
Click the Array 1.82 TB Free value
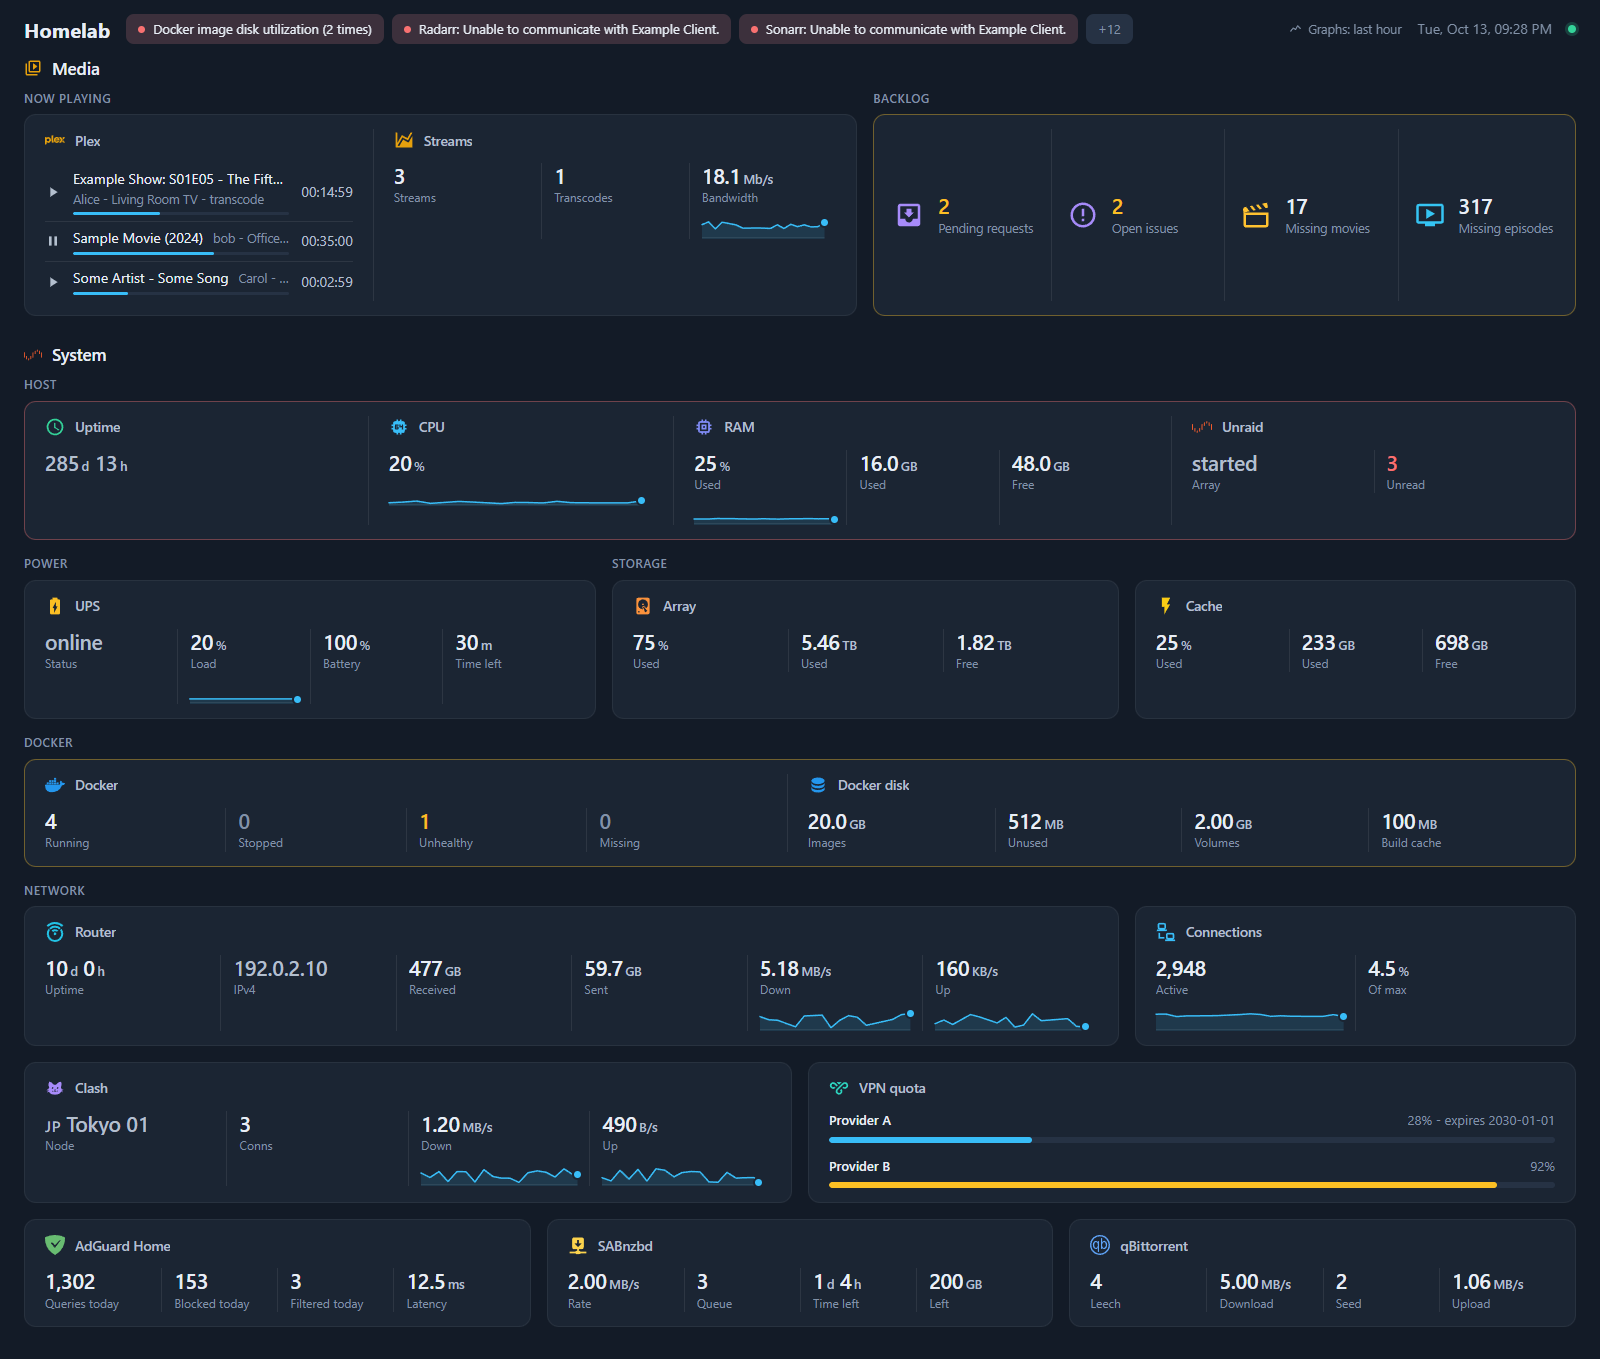point(984,642)
